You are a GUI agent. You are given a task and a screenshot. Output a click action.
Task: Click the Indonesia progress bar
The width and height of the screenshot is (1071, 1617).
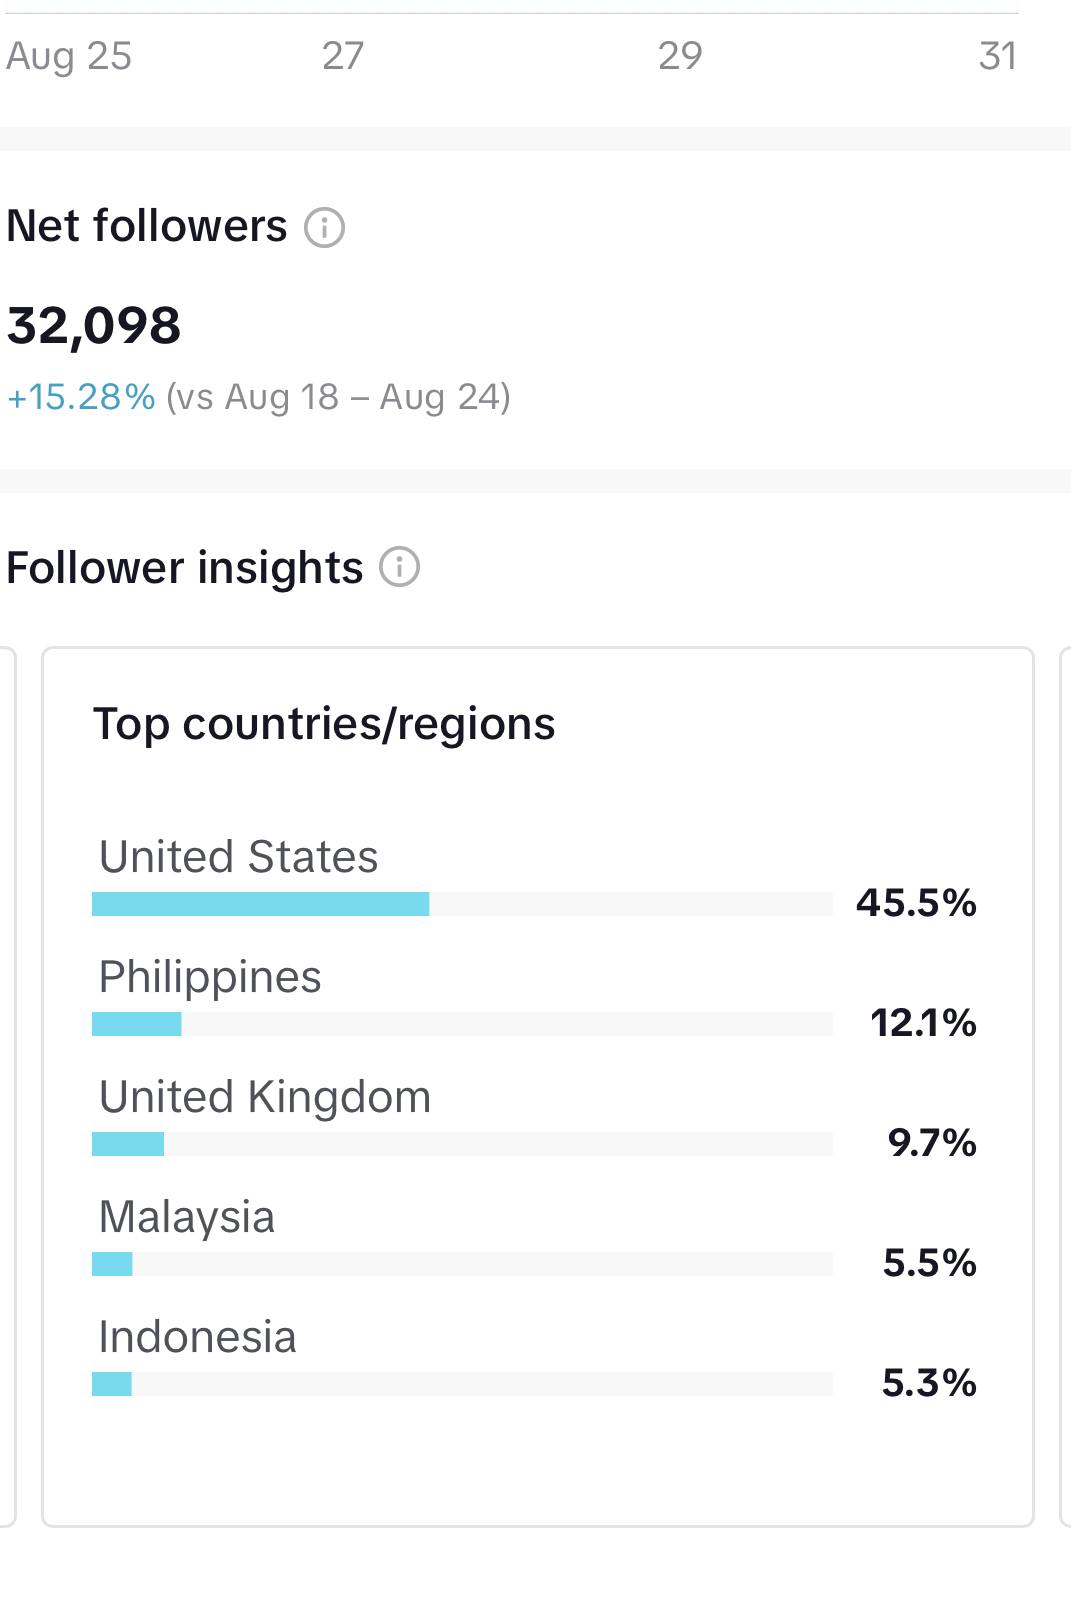[462, 1384]
